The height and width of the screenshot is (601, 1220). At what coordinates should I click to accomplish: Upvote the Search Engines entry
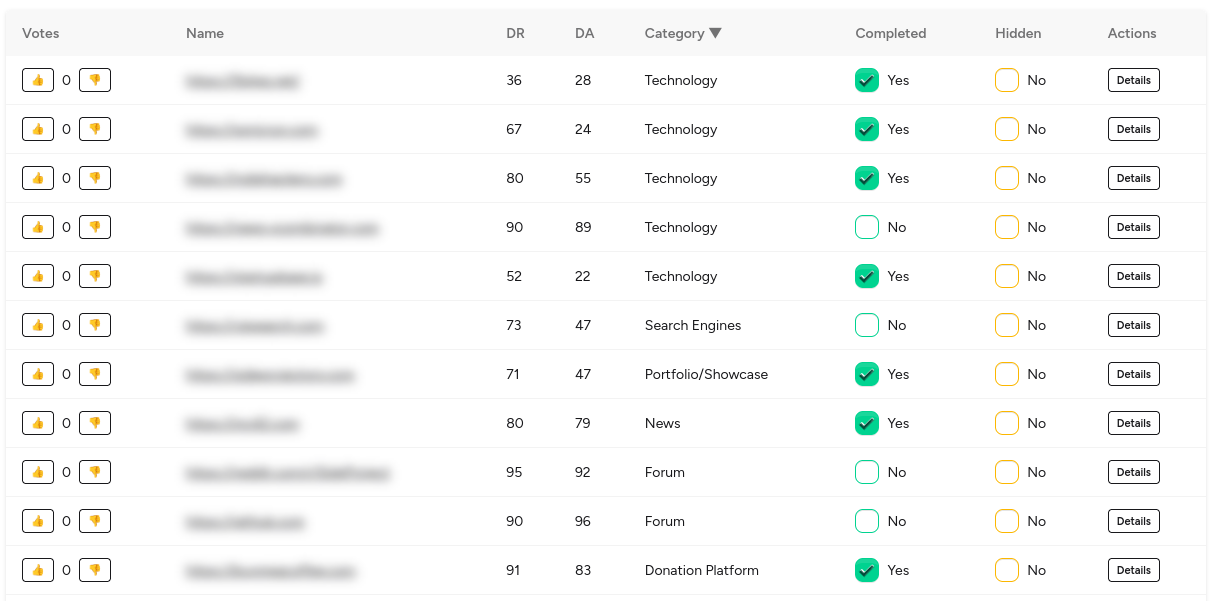pyautogui.click(x=38, y=325)
